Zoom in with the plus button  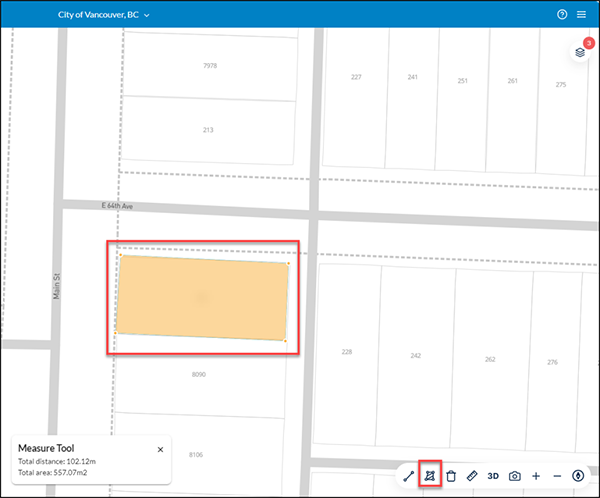point(536,476)
